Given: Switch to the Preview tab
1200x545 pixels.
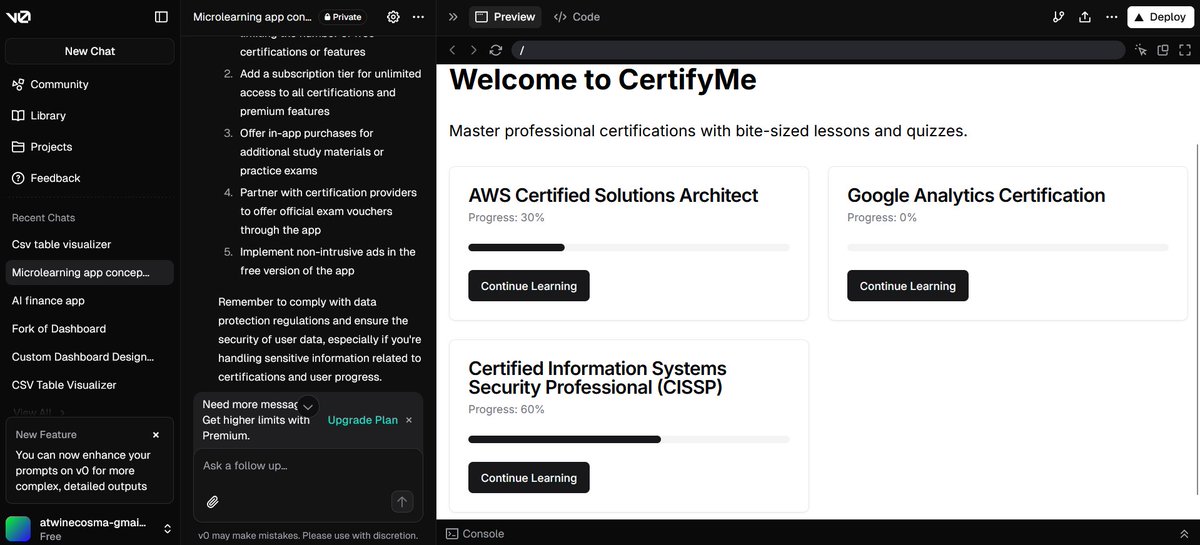Looking at the screenshot, I should coord(505,17).
